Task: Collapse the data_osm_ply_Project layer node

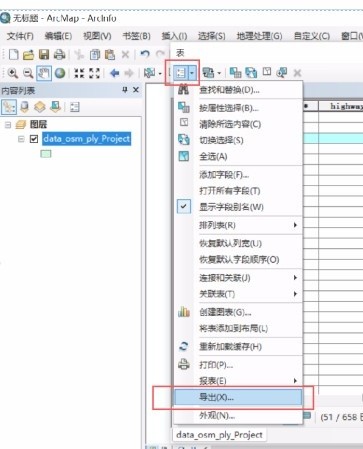Action: 21,139
